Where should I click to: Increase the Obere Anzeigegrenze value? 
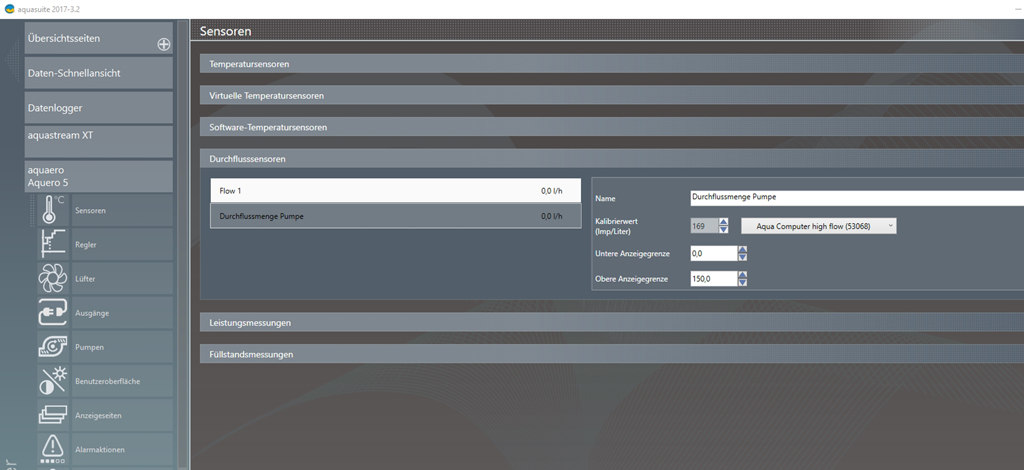tap(742, 275)
